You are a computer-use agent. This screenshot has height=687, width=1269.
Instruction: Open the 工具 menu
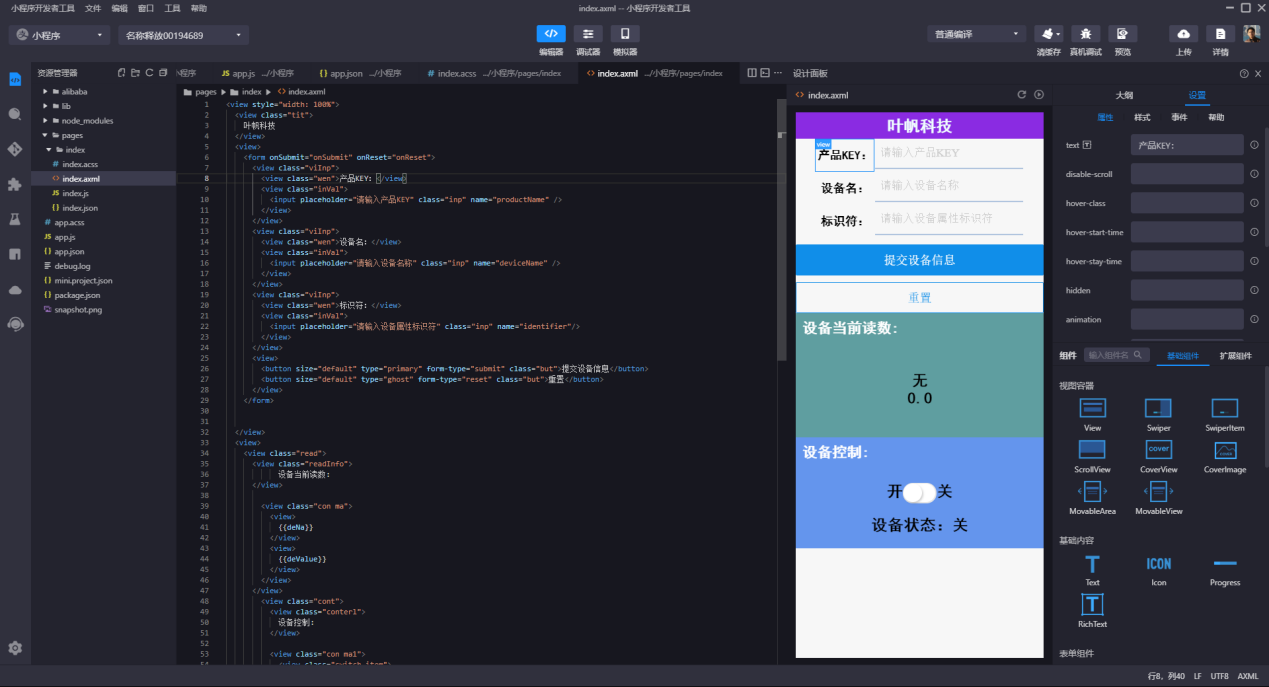pos(172,8)
